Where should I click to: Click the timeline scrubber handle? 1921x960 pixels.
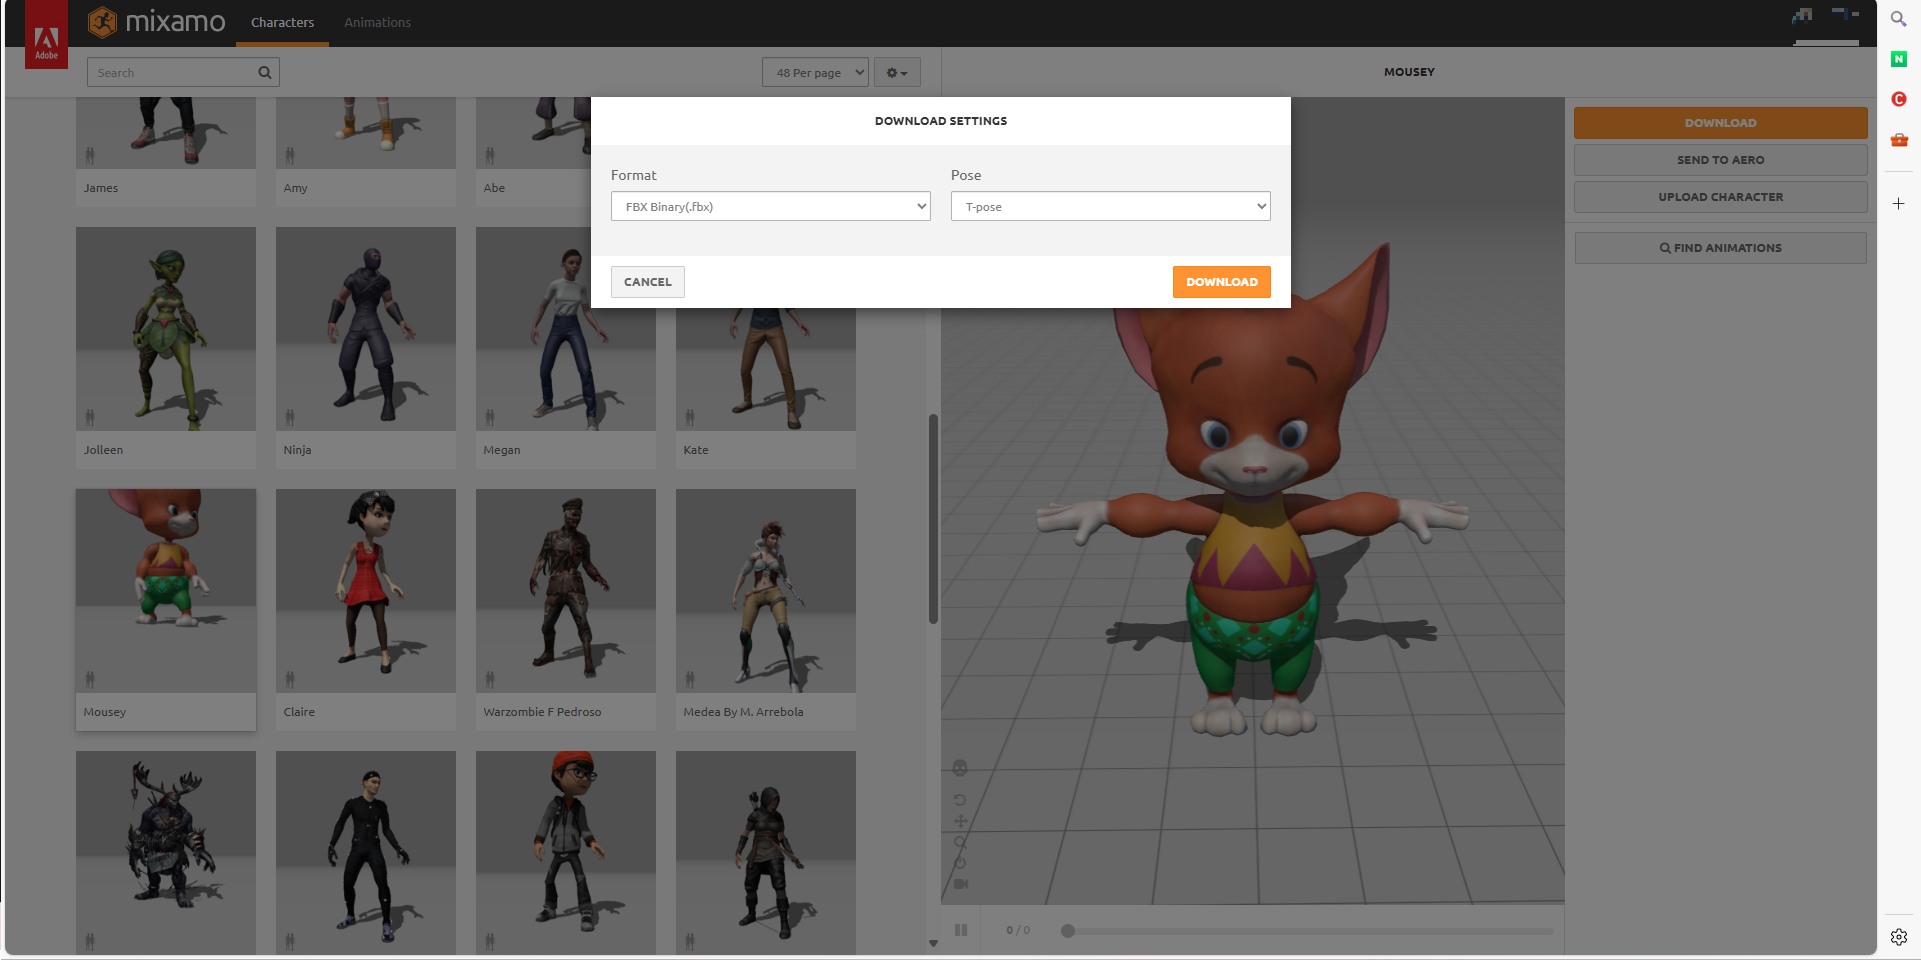coord(1068,931)
